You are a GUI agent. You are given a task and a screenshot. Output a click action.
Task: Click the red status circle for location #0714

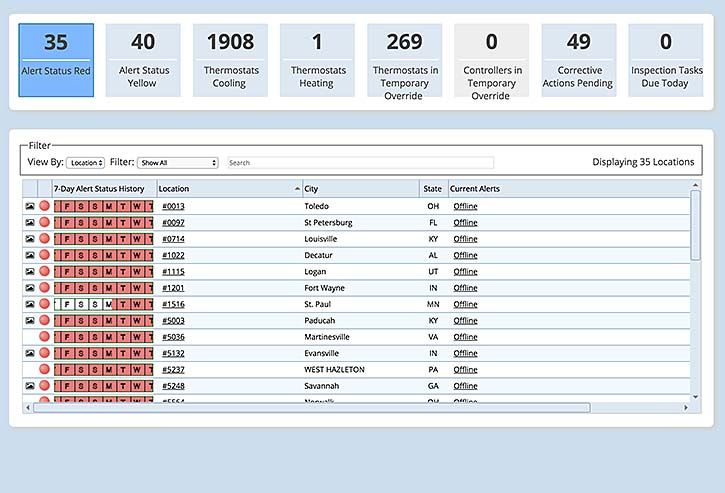(44, 238)
